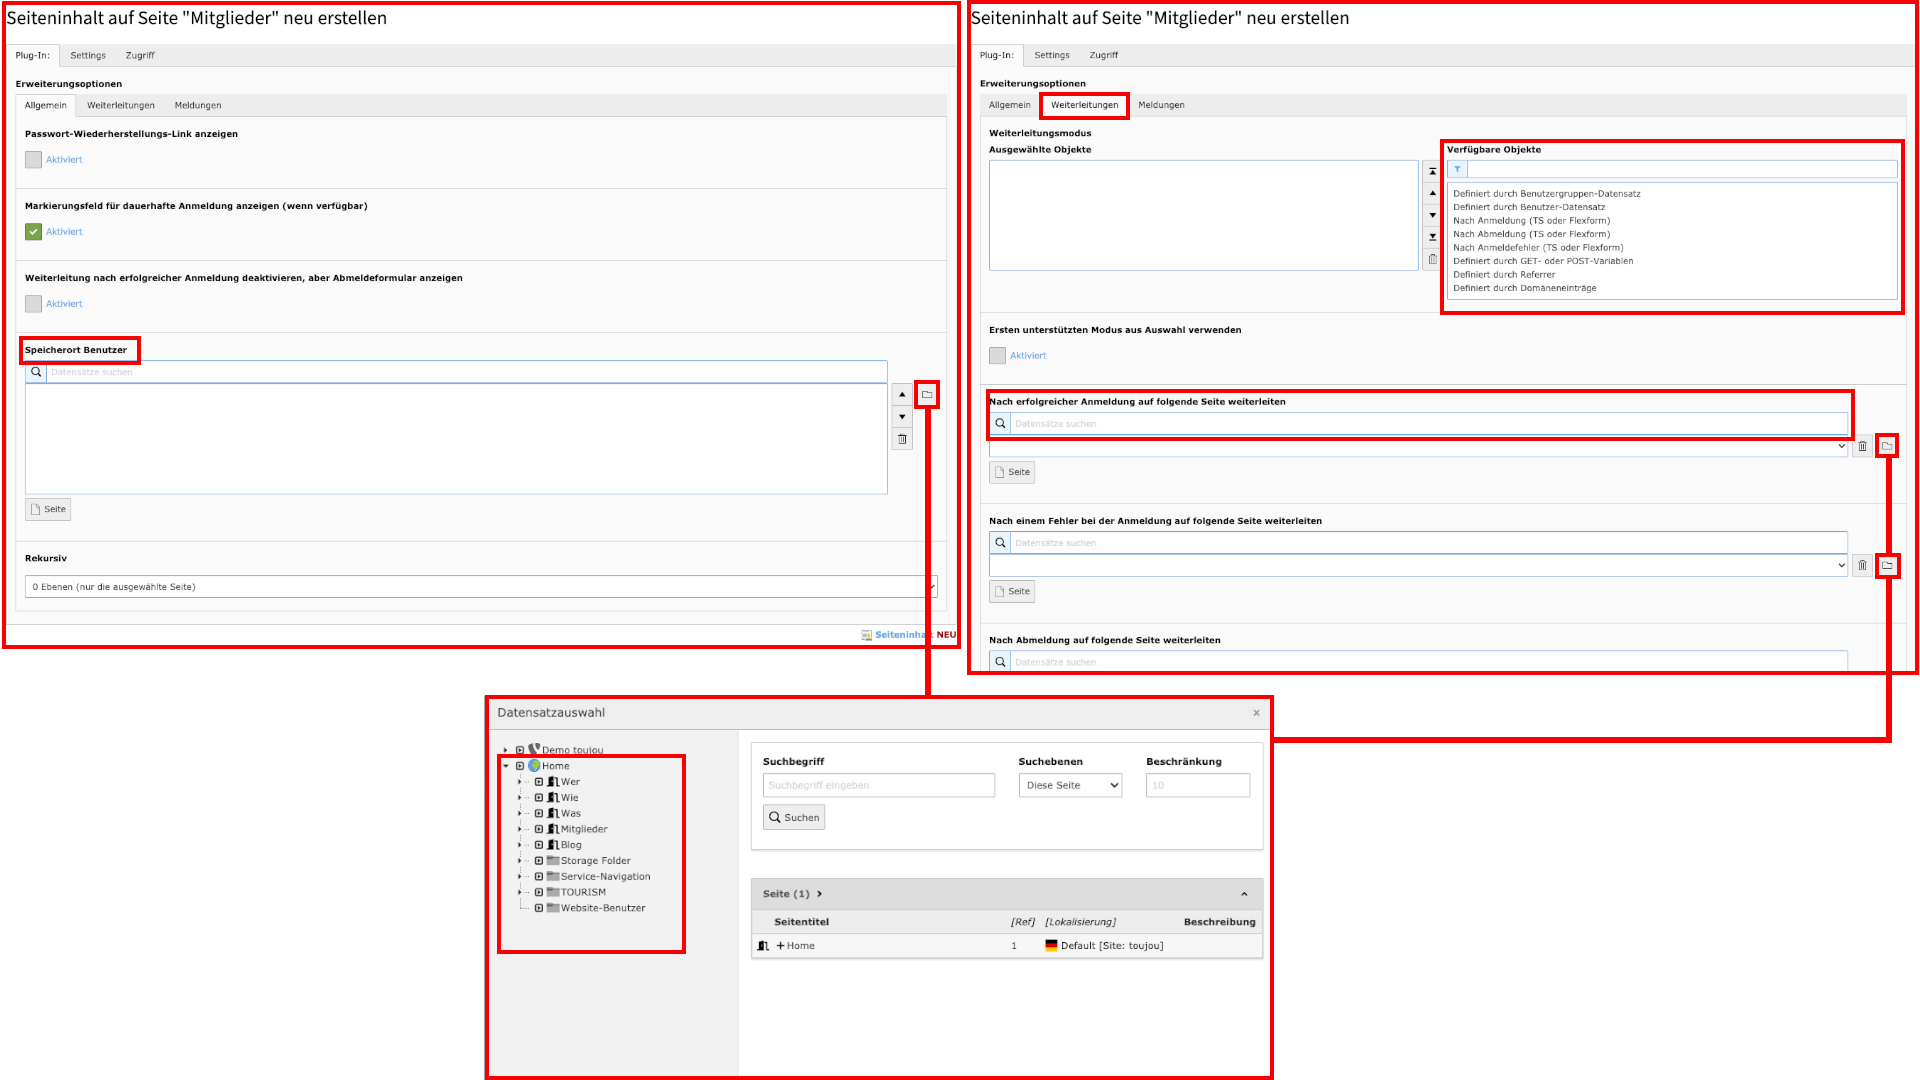Image resolution: width=1920 pixels, height=1080 pixels.
Task: Move selected object to top in Weiterleitungsmodus
Action: (x=1432, y=172)
